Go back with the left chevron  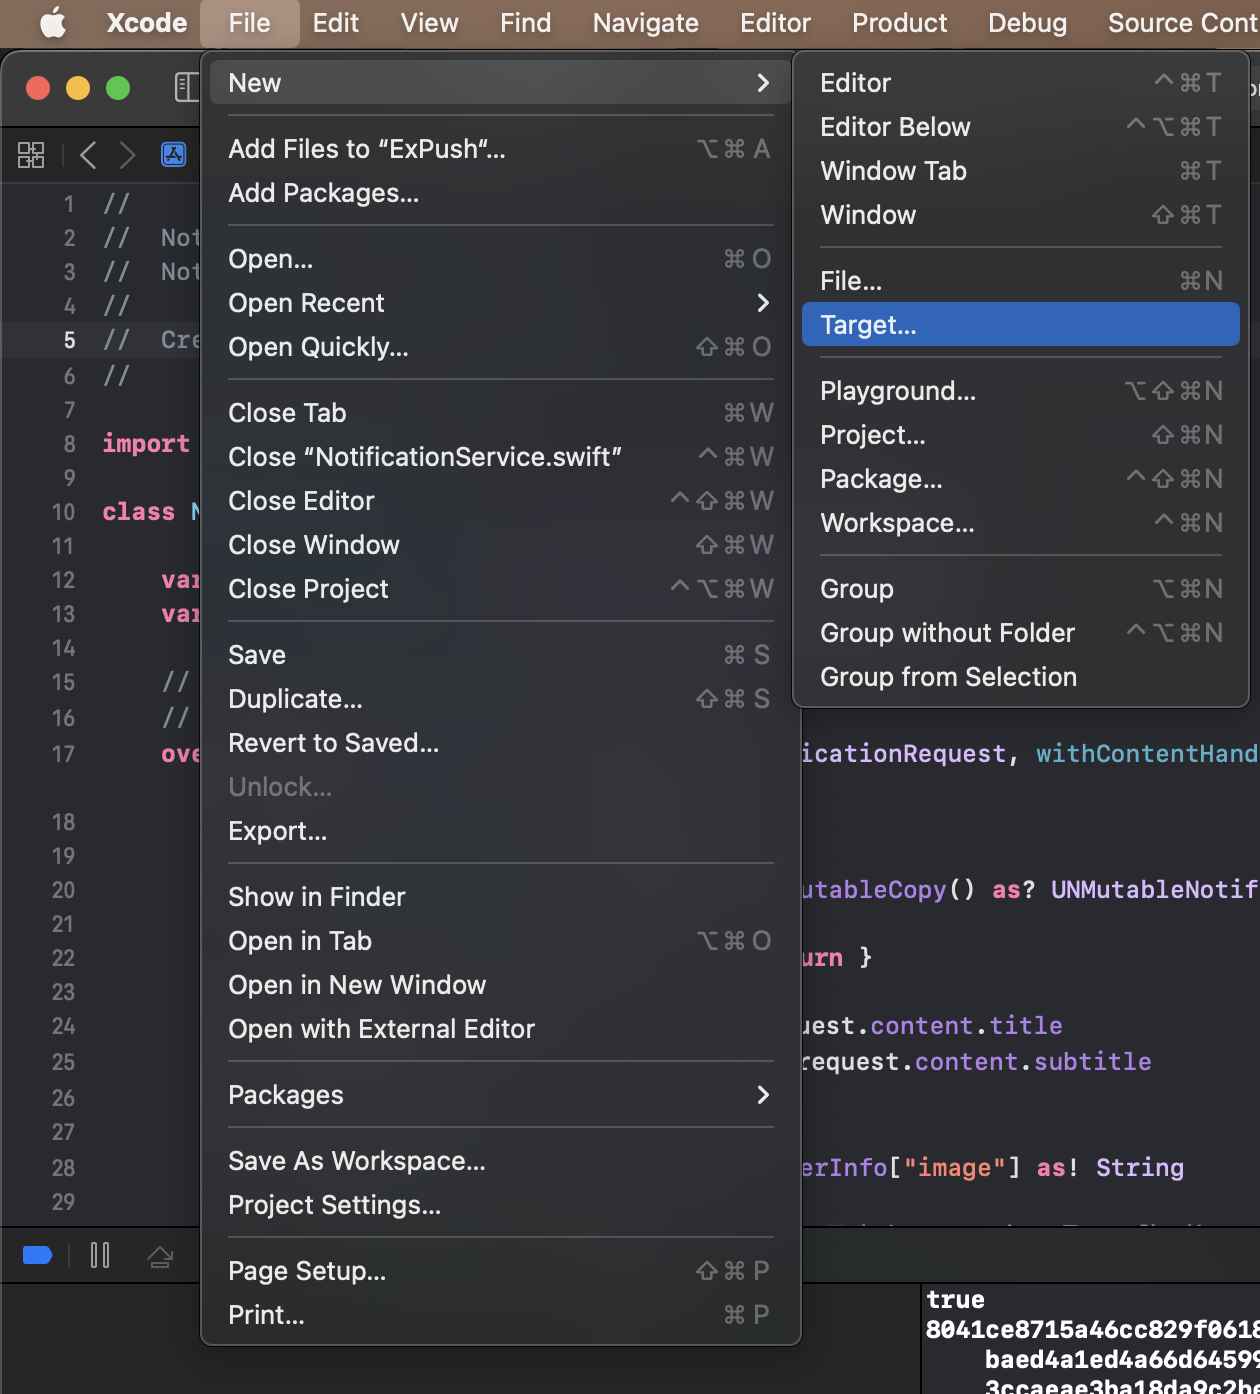click(x=88, y=154)
